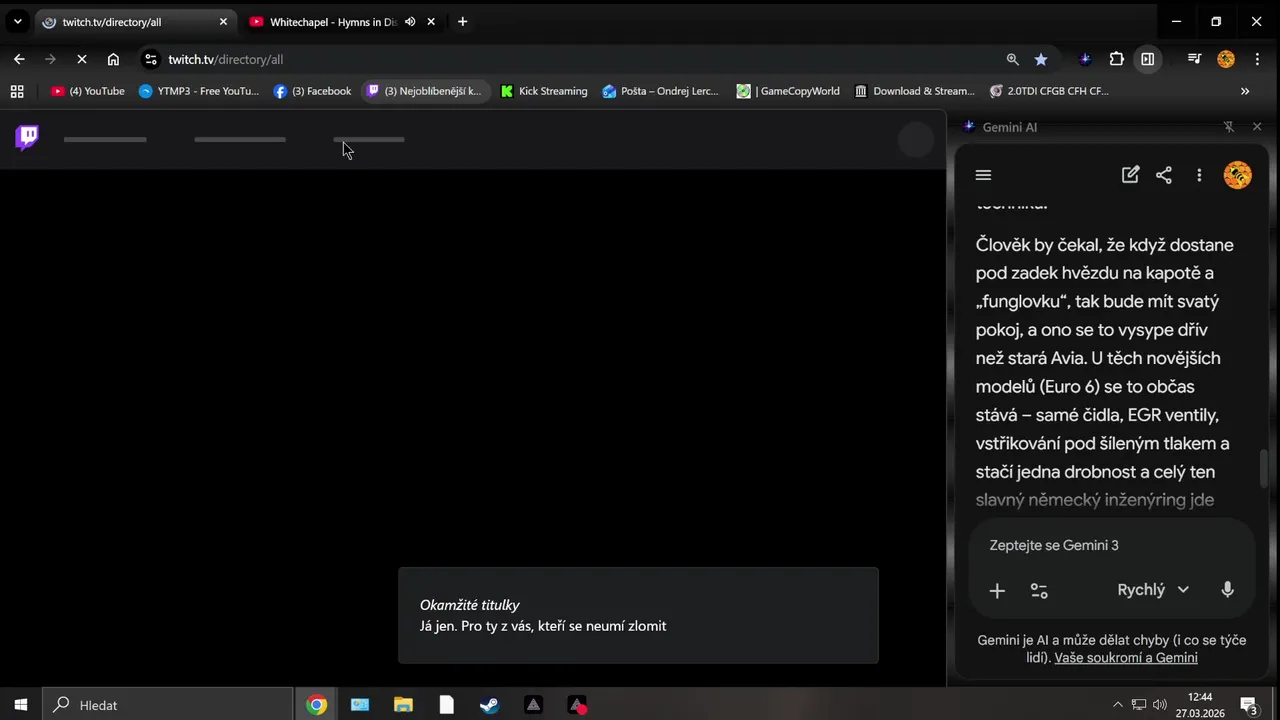Start Gemini voice input microphone
Viewport: 1280px width, 720px height.
click(x=1228, y=590)
